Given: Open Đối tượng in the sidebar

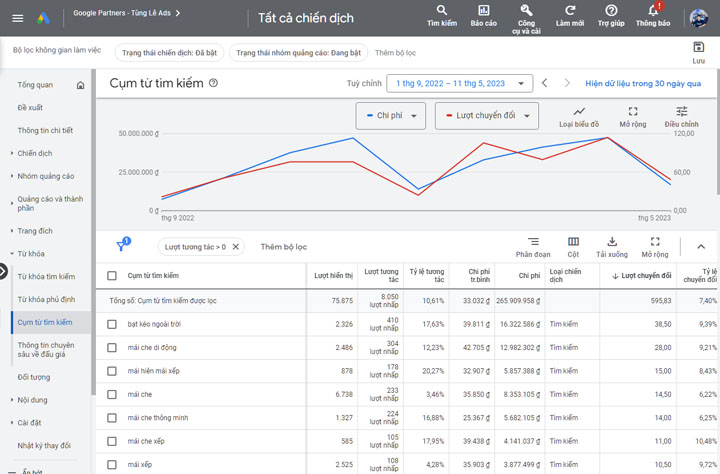Looking at the screenshot, I should (34, 378).
